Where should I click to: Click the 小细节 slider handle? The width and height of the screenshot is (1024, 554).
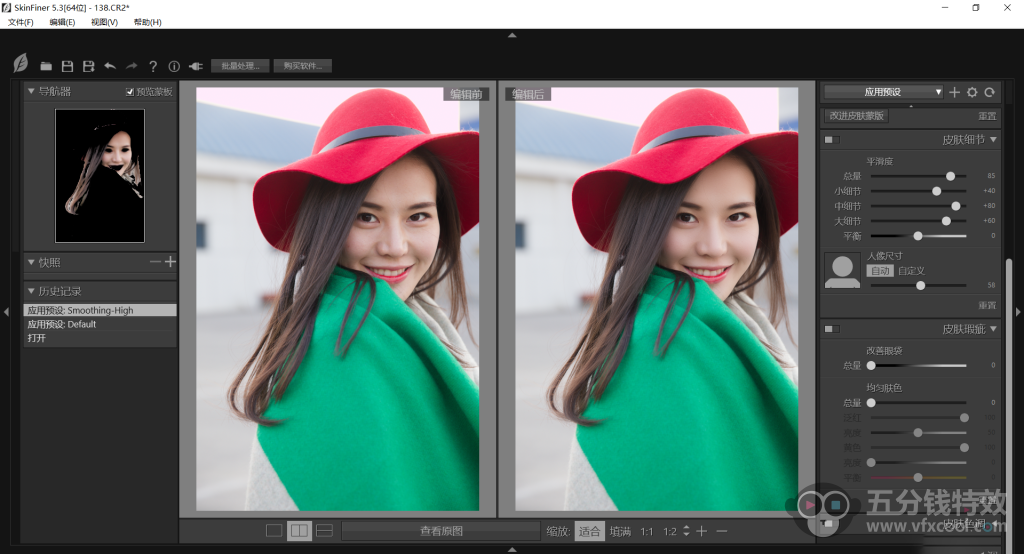pyautogui.click(x=936, y=191)
